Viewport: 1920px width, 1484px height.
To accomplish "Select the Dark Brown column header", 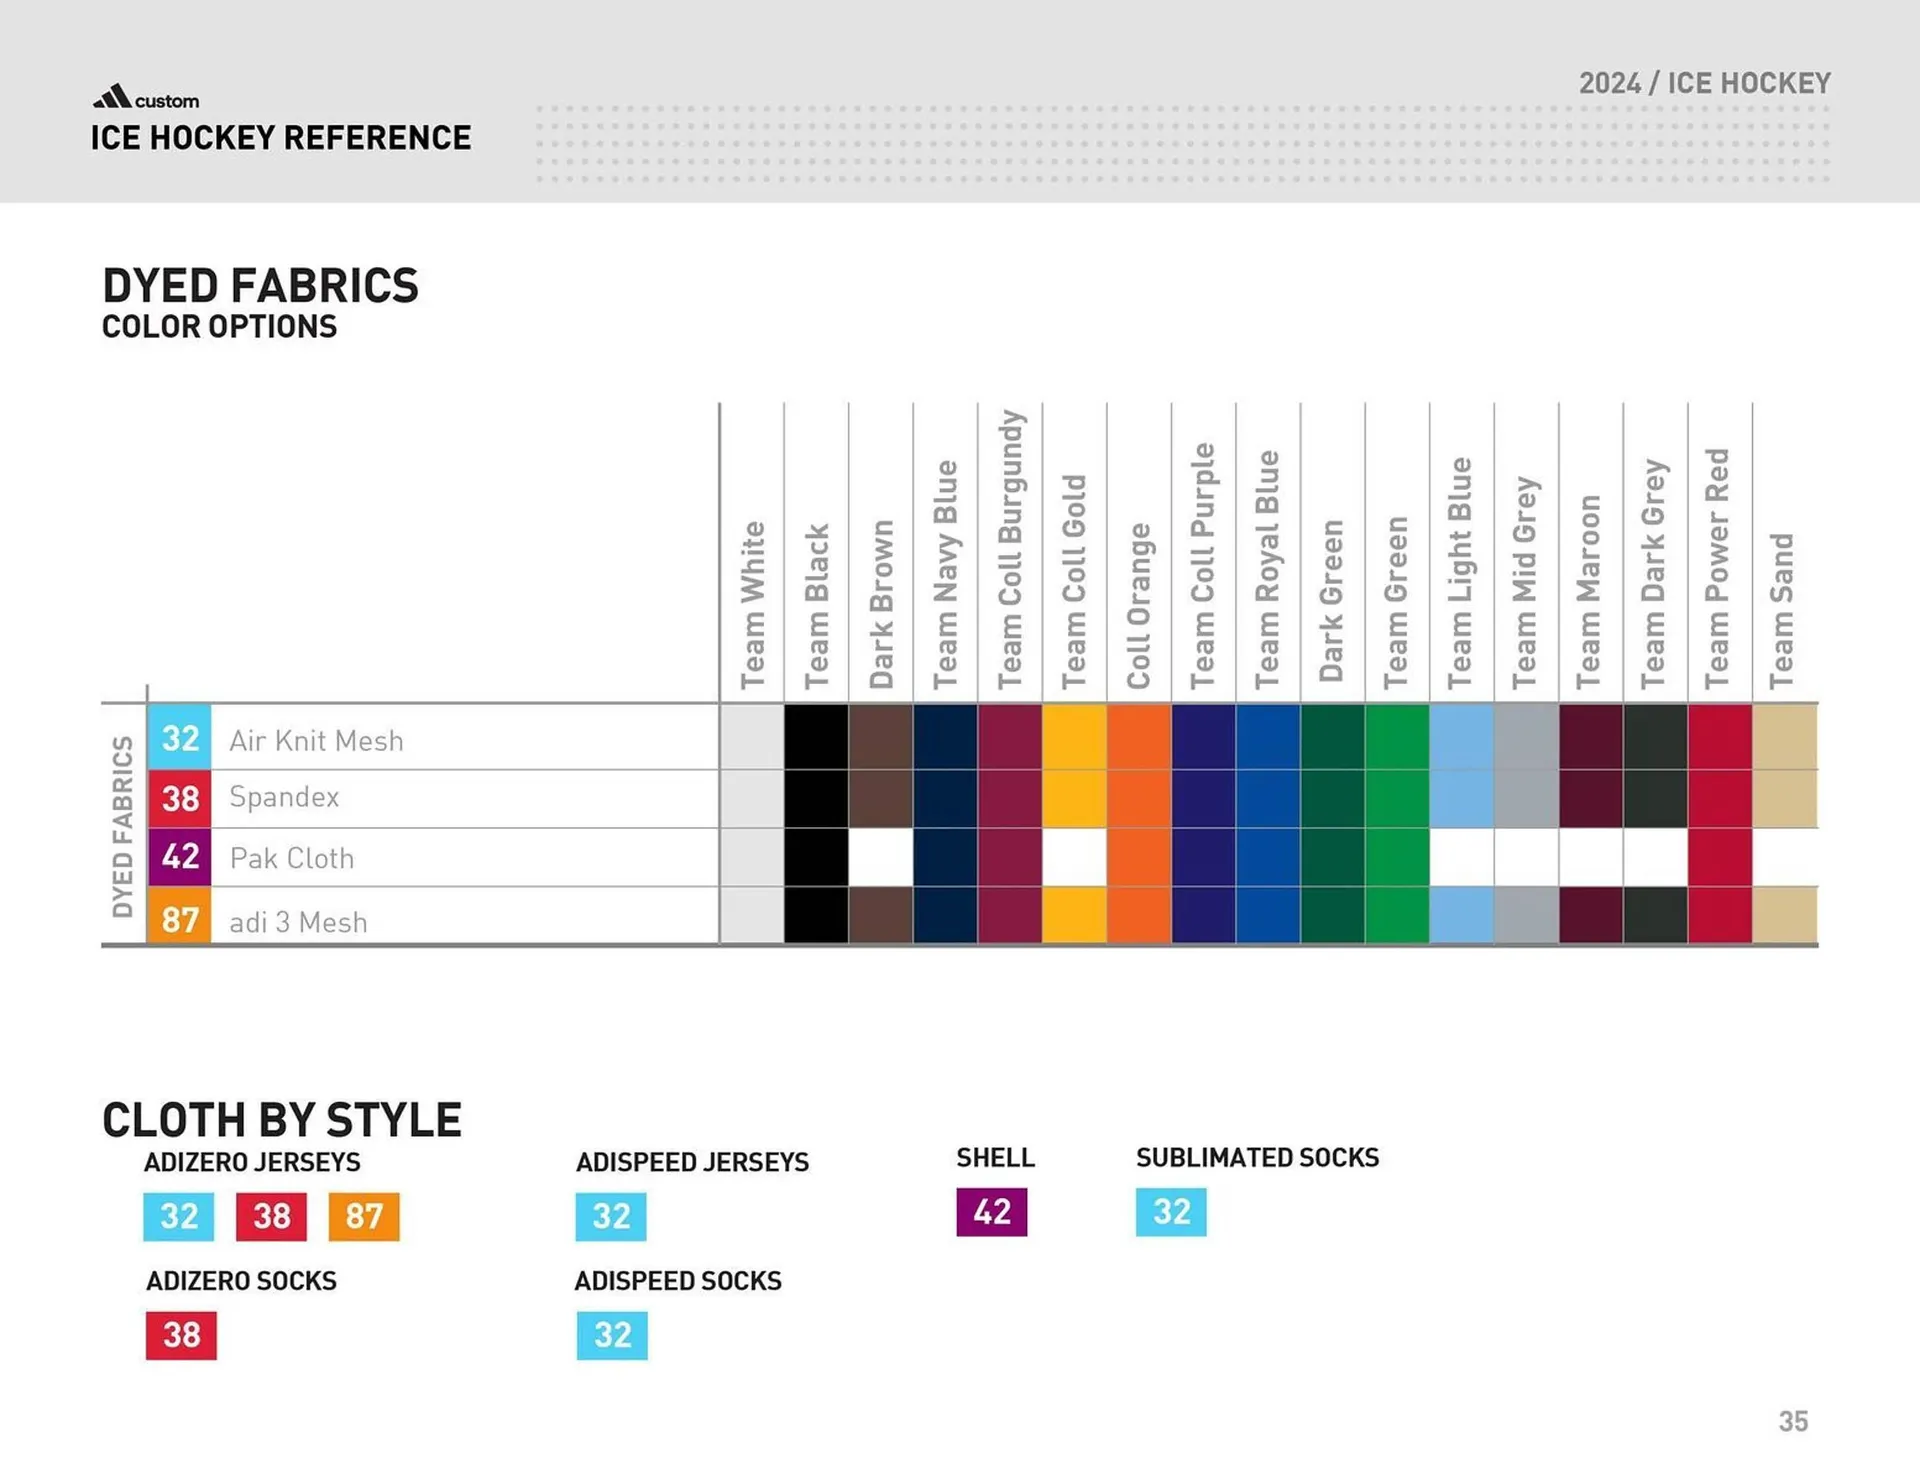I will (x=882, y=600).
